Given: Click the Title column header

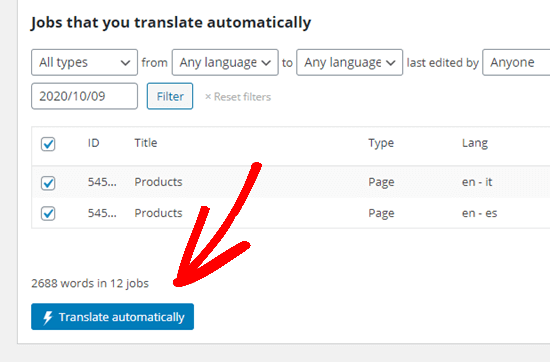Looking at the screenshot, I should [x=146, y=143].
